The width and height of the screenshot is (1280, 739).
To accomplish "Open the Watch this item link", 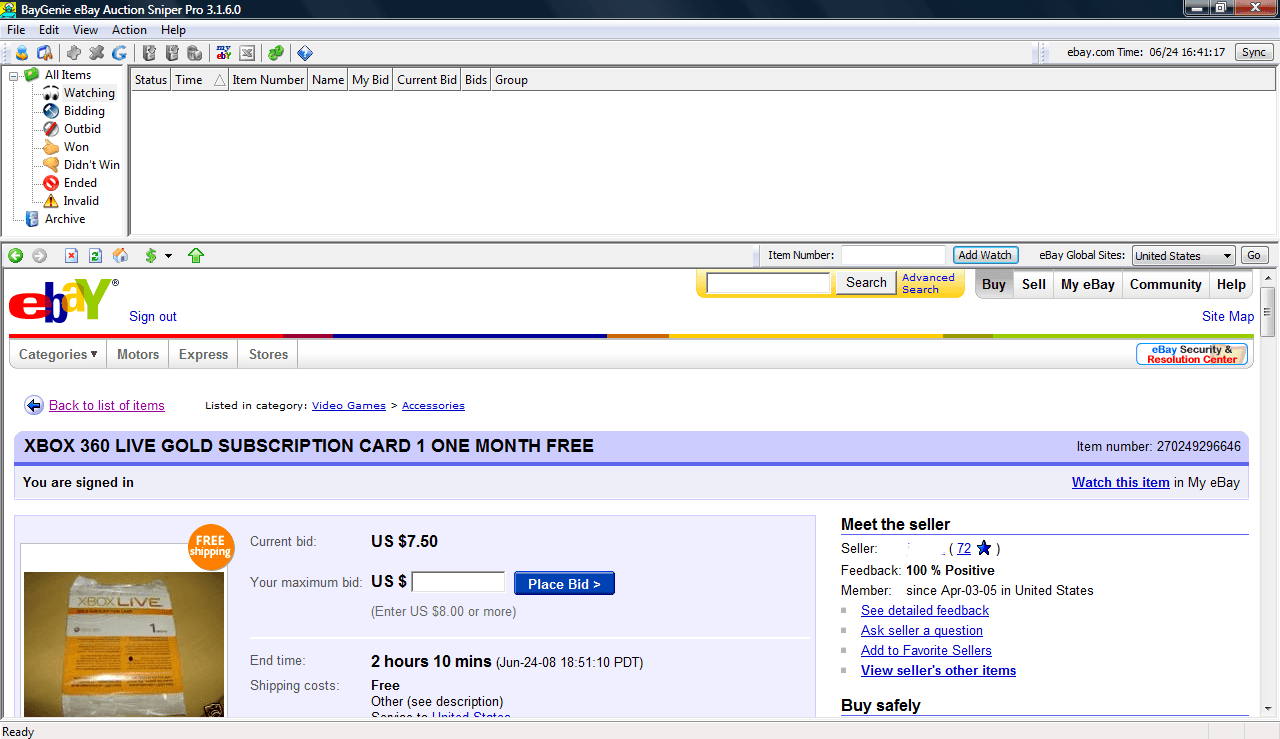I will (x=1120, y=482).
